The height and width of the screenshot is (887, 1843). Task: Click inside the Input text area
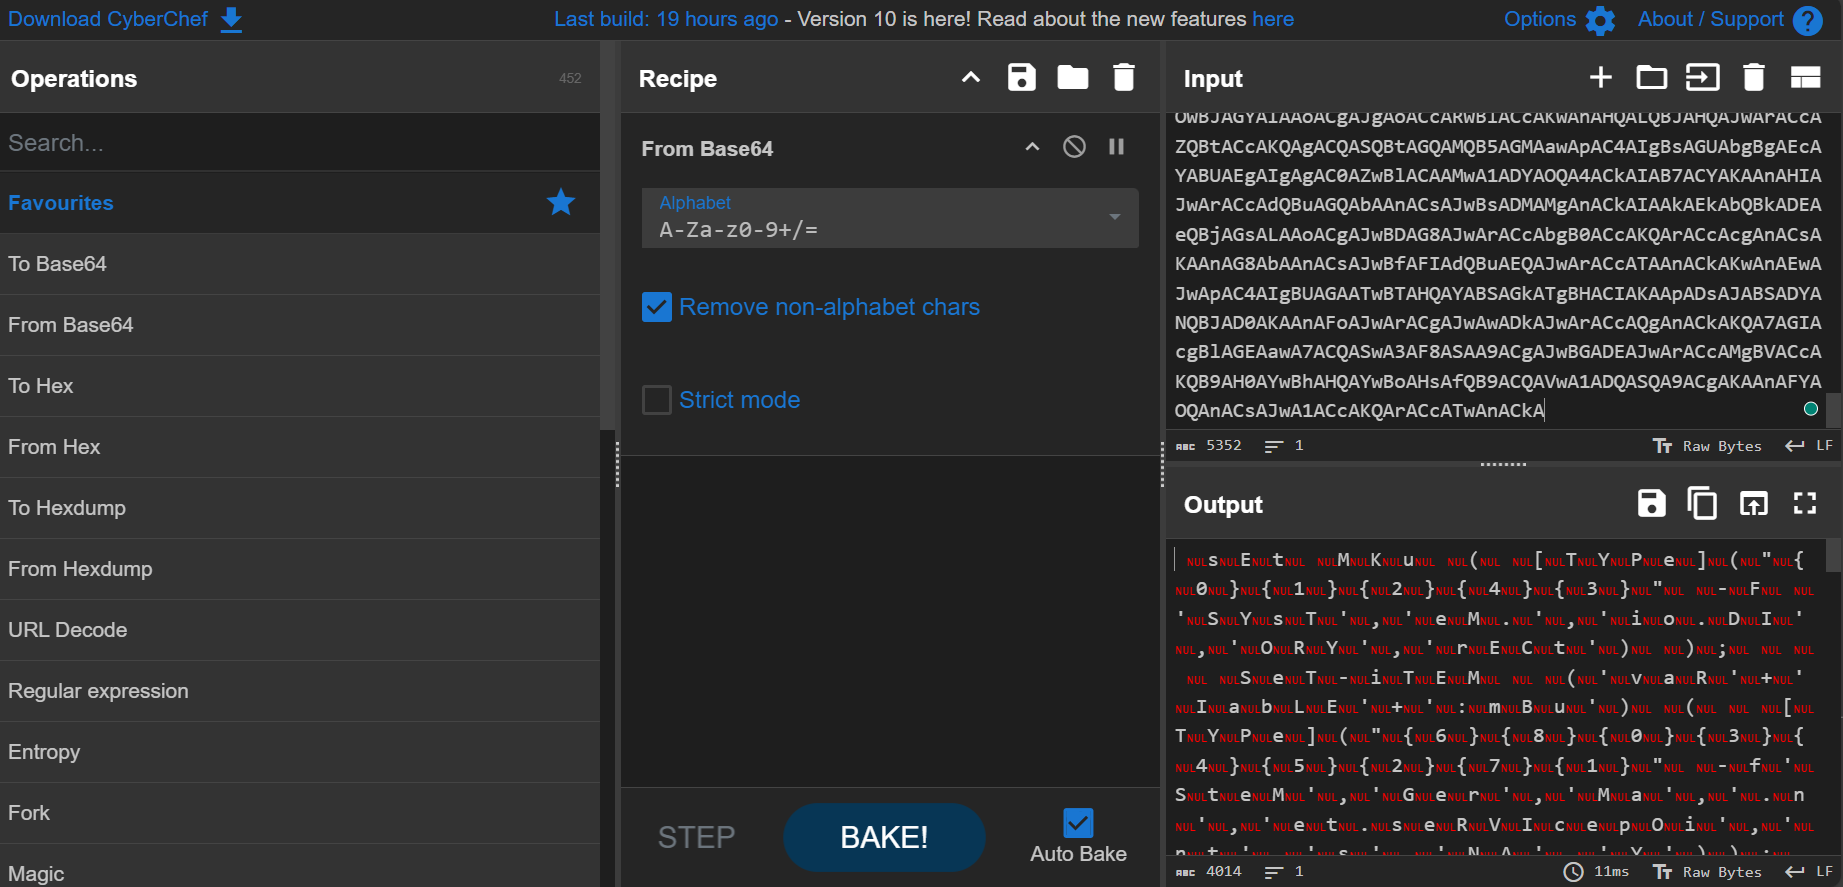pos(1495,270)
